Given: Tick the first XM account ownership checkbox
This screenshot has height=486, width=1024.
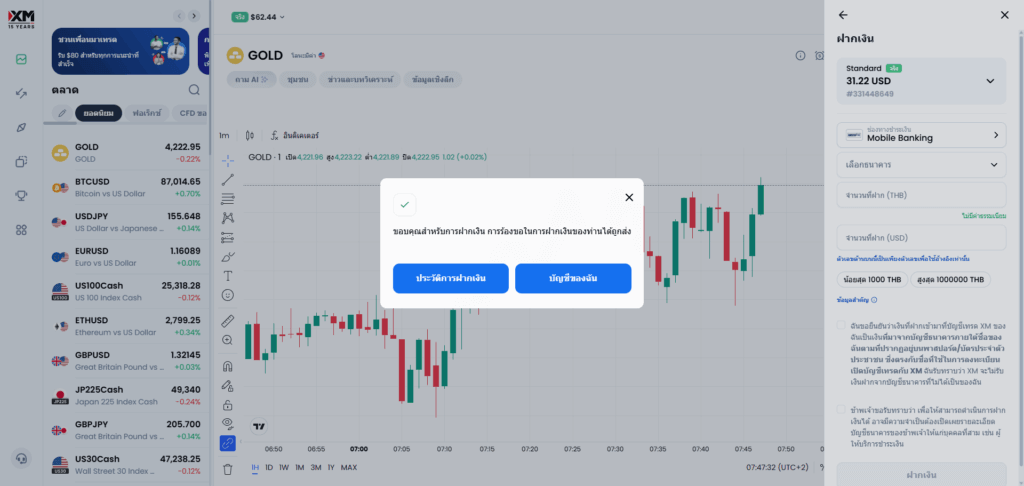Looking at the screenshot, I should point(842,327).
